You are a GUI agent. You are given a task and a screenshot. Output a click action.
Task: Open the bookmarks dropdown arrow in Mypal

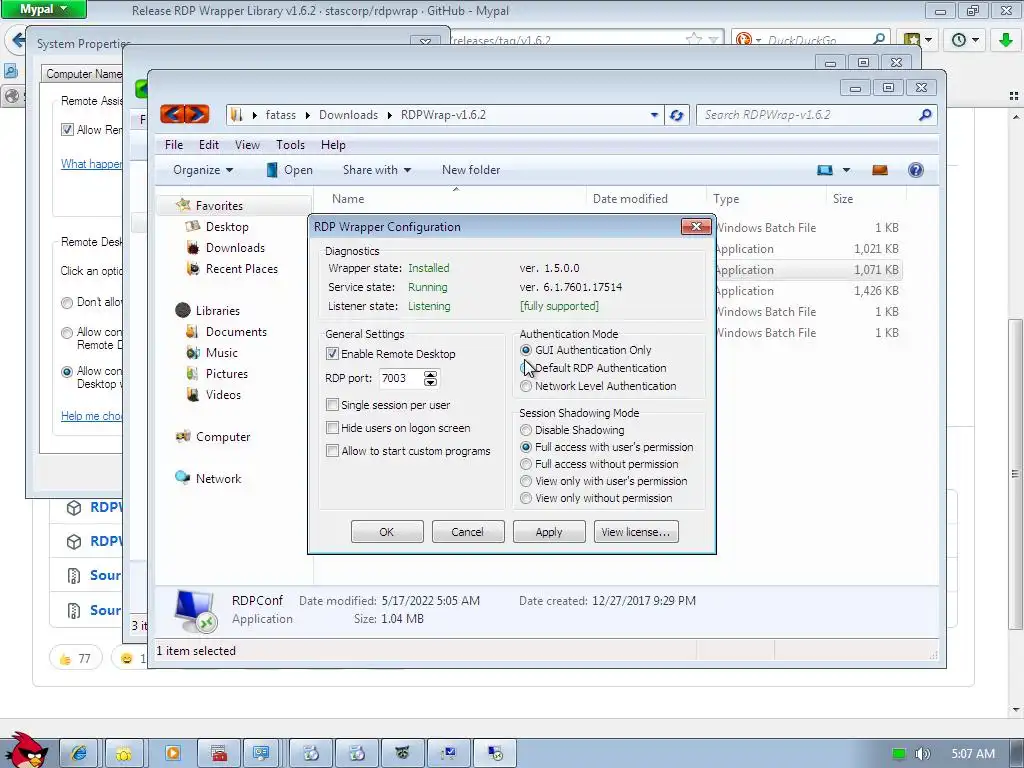click(928, 40)
